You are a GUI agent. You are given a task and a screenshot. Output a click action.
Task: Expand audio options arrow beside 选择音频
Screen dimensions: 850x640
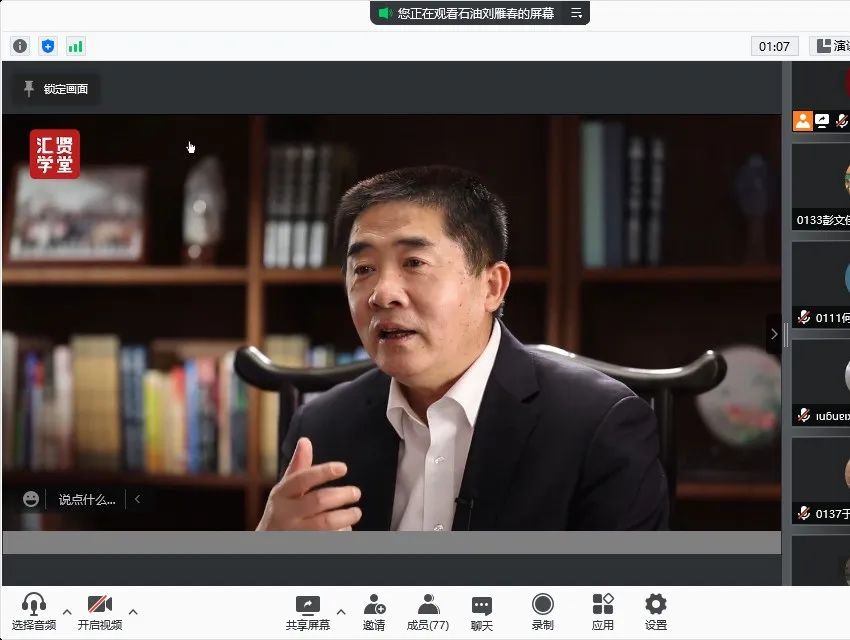click(67, 612)
